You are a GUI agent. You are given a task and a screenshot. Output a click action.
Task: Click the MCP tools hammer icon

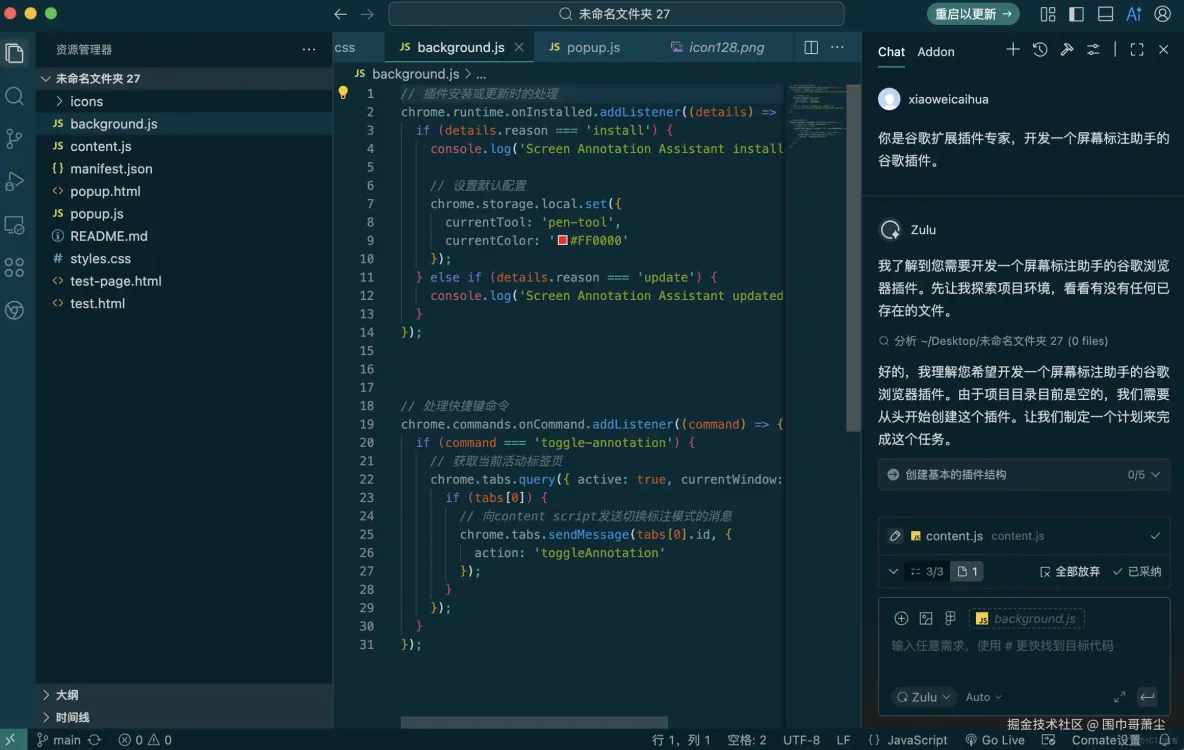coord(1066,50)
